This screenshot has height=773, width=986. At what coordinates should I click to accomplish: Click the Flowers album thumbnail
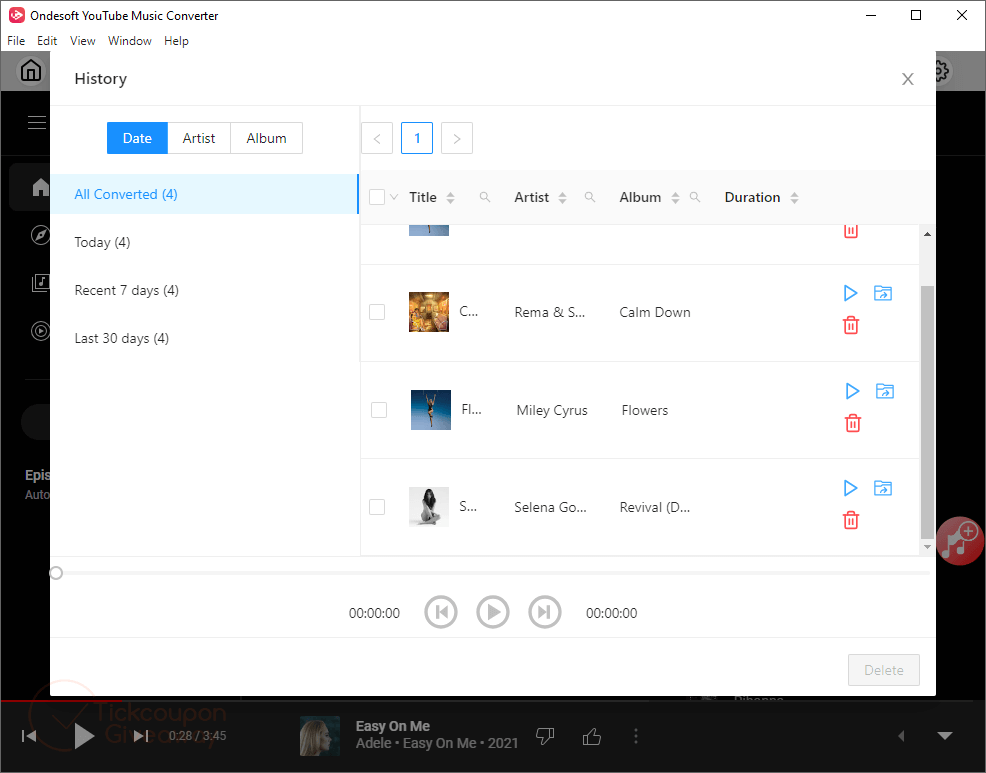click(431, 410)
